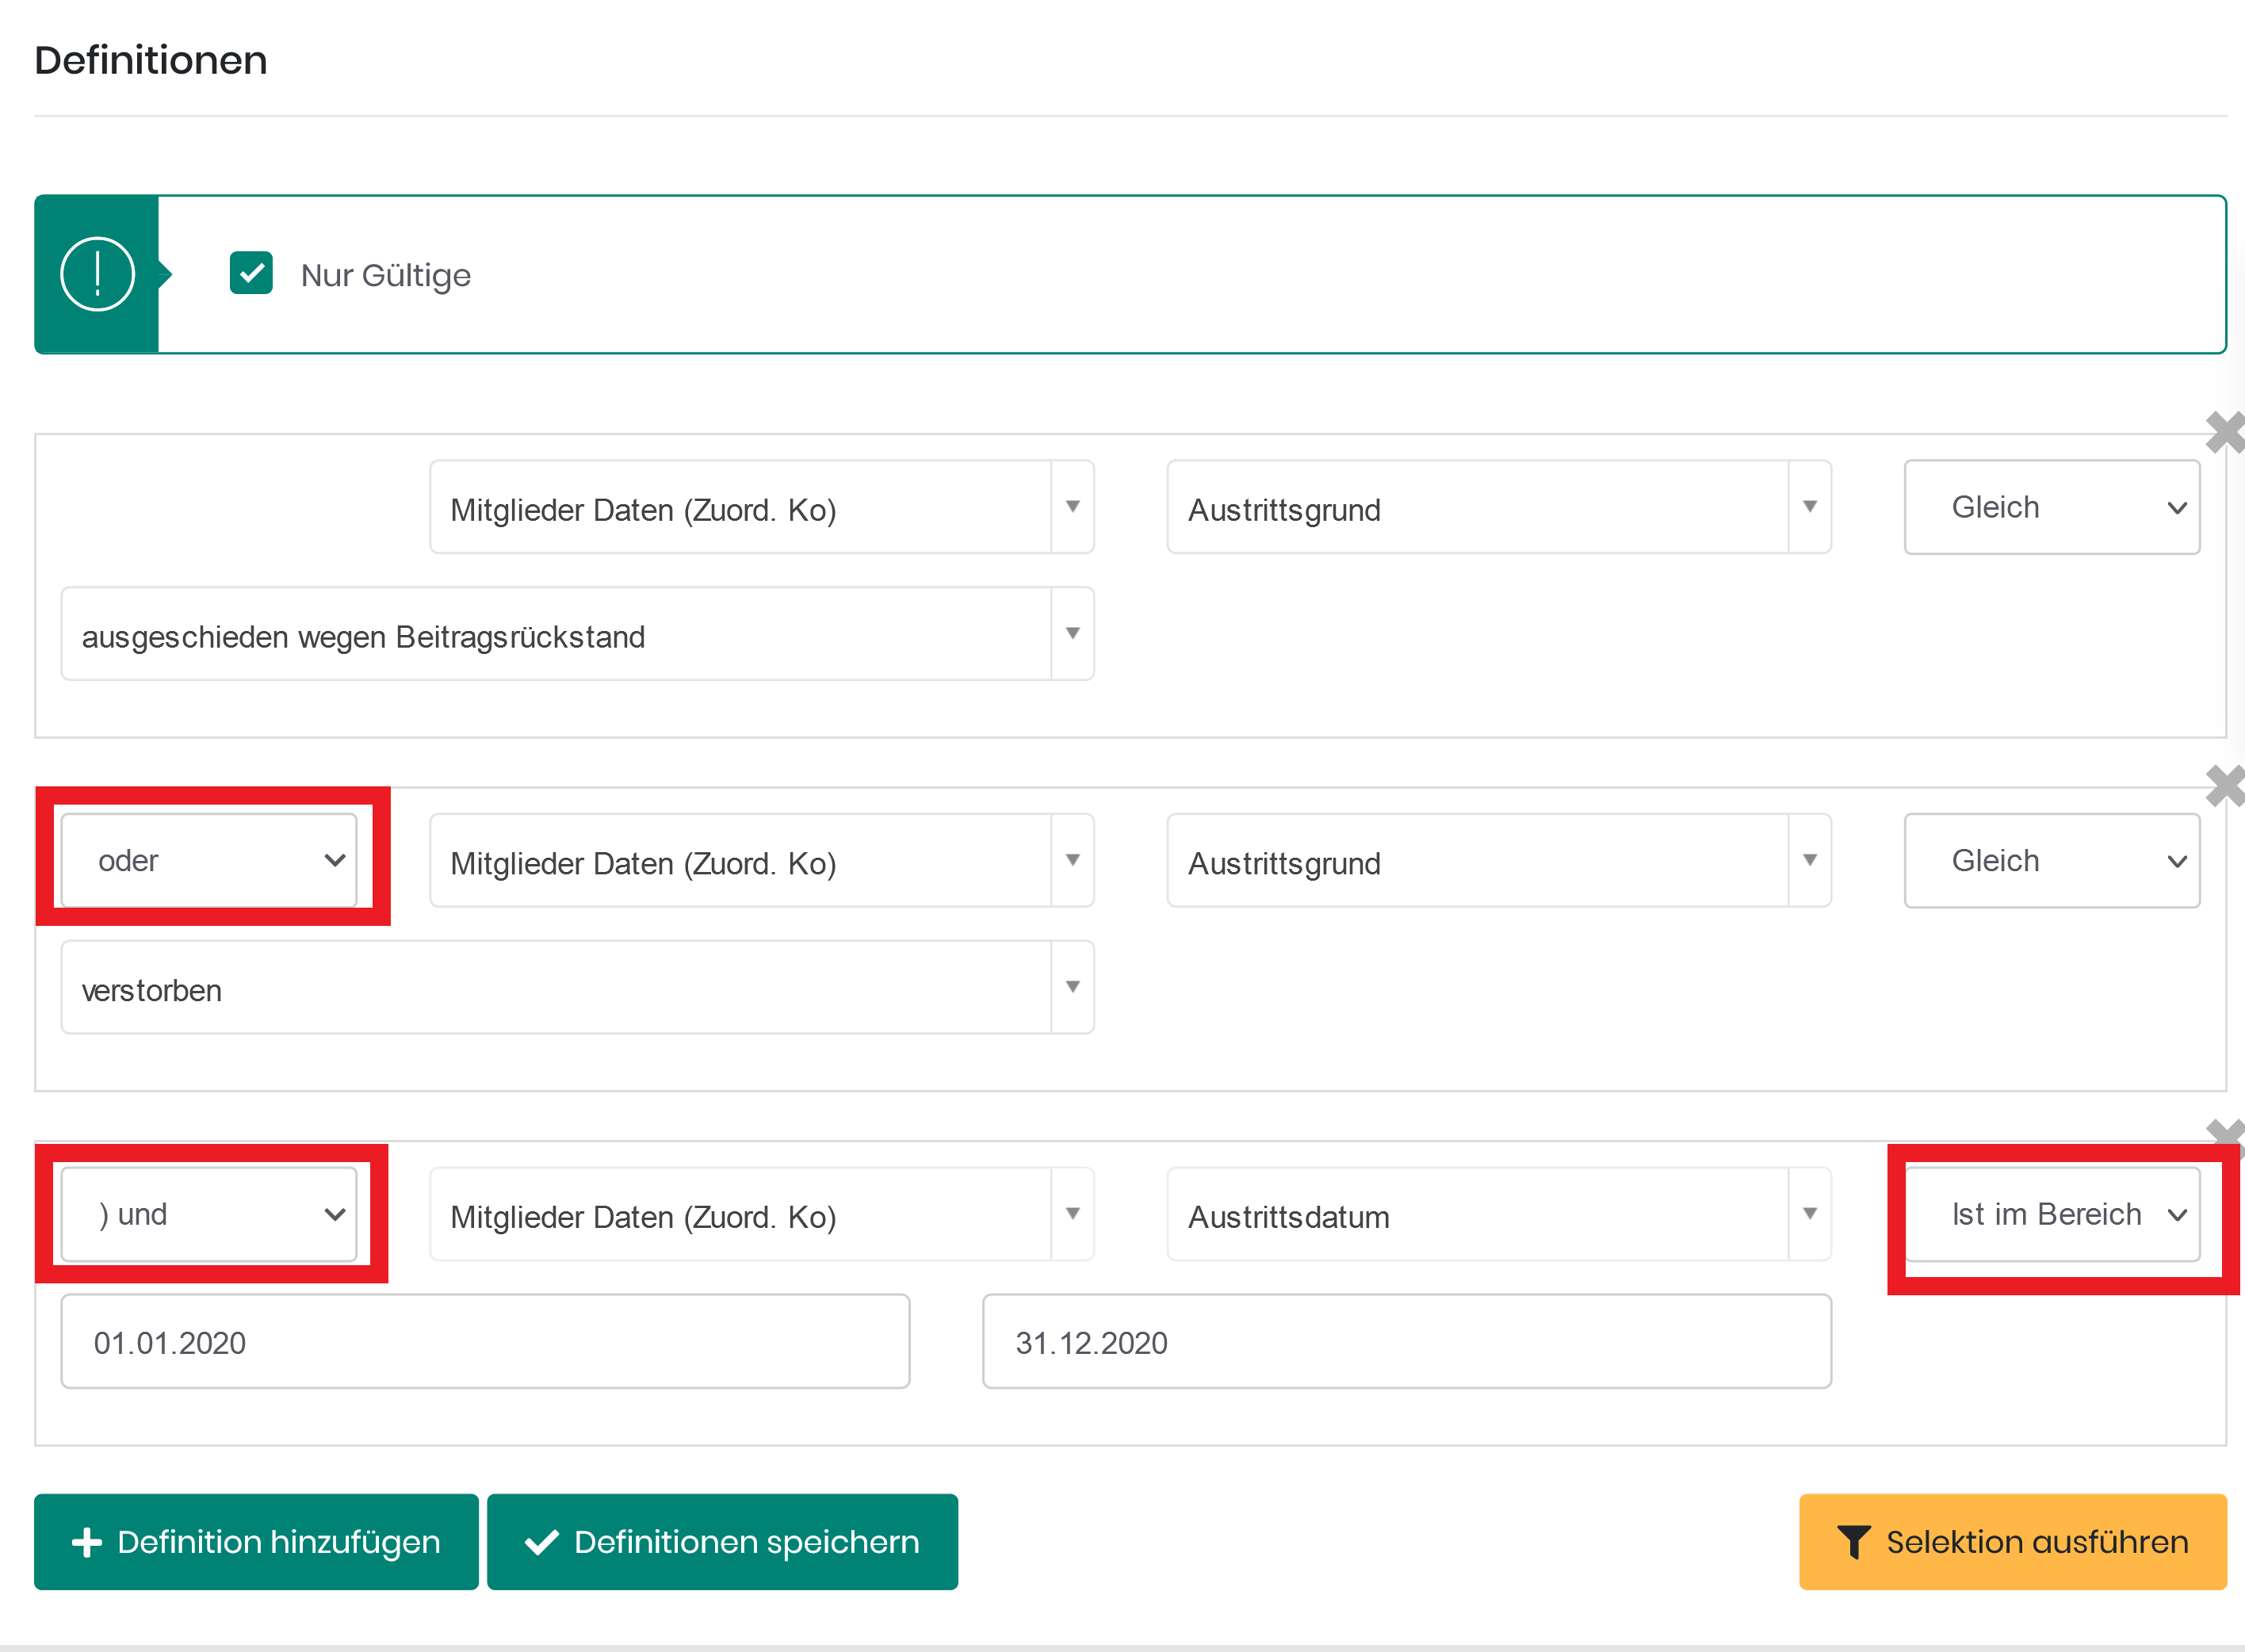Remove the first definition with X icon
Image resolution: width=2245 pixels, height=1652 pixels.
tap(2225, 433)
